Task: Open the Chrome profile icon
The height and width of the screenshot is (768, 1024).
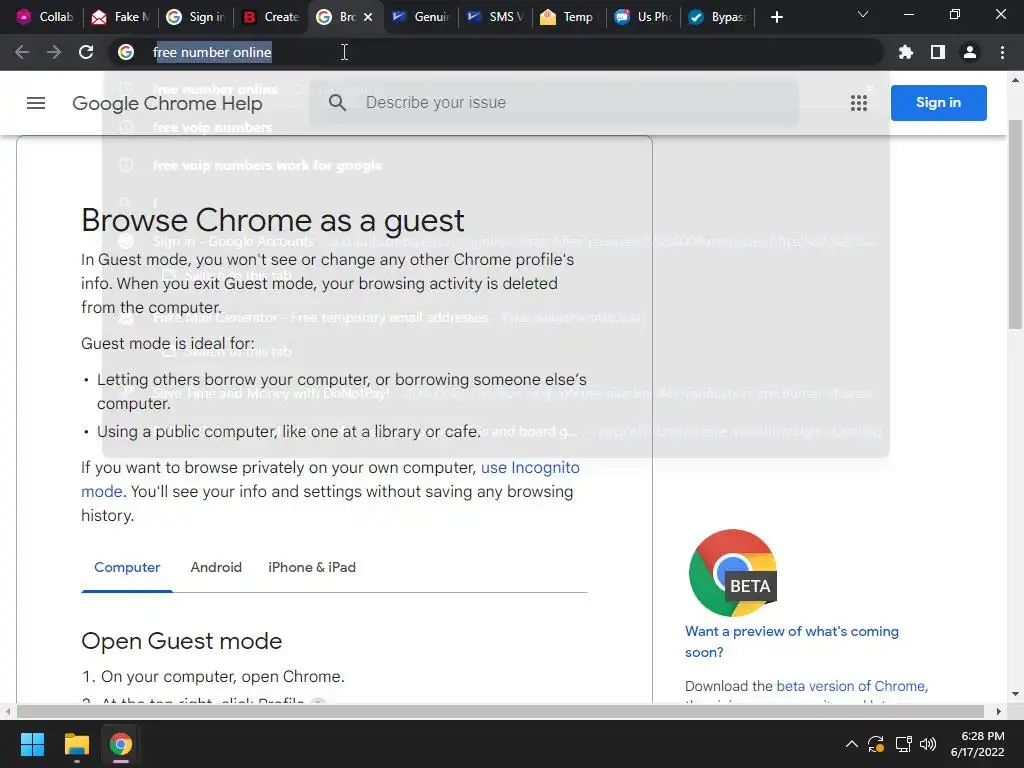Action: [x=970, y=52]
